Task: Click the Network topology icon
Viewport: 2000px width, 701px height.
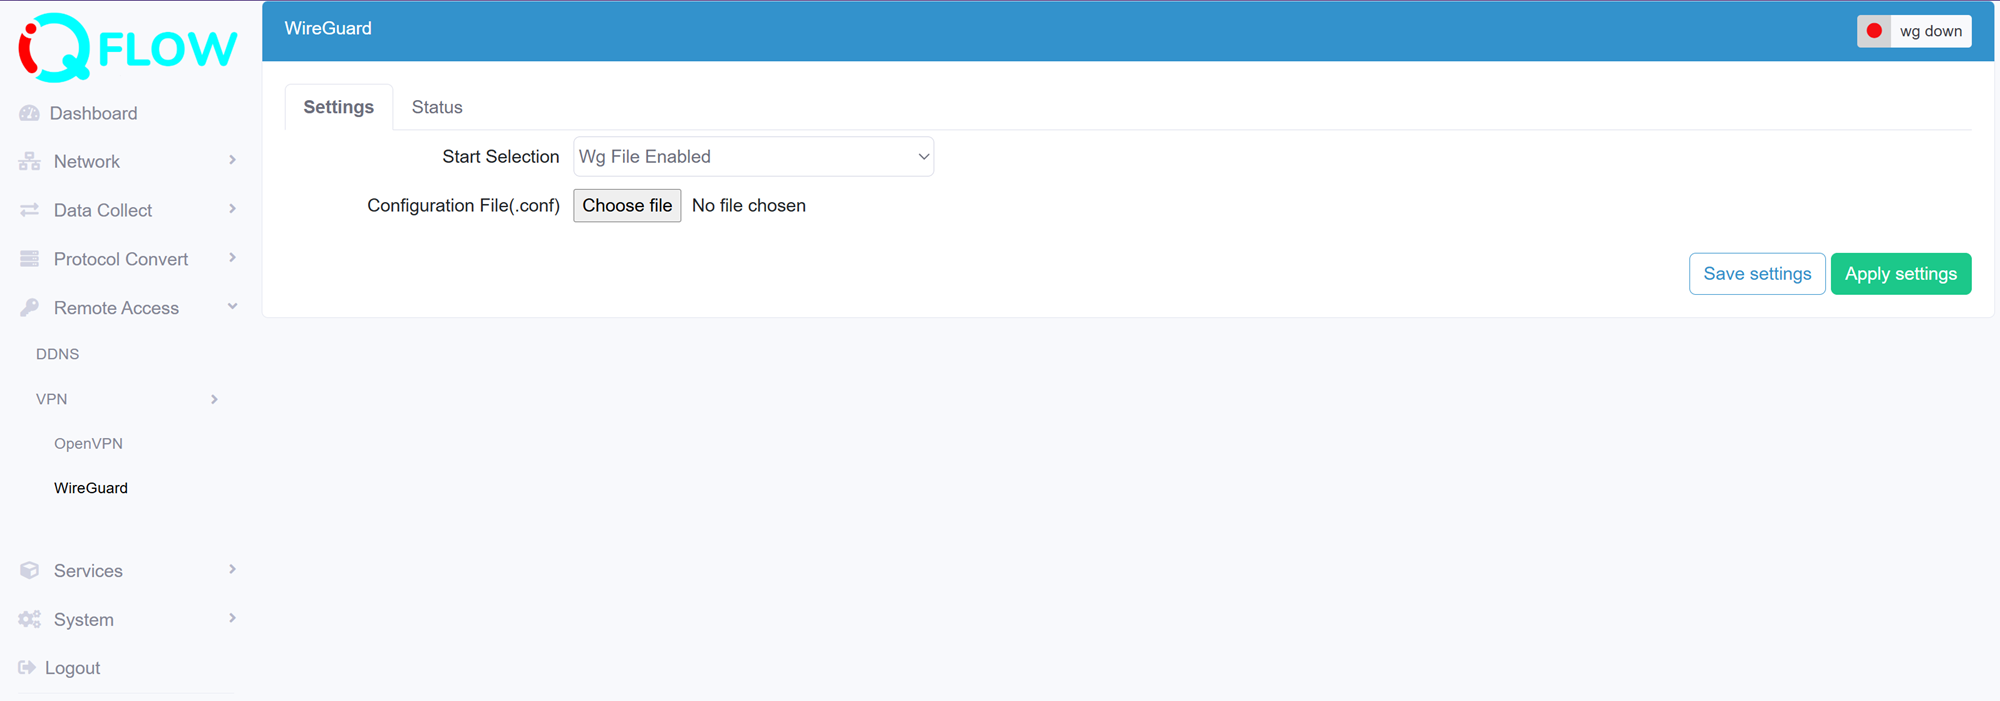Action: coord(29,161)
